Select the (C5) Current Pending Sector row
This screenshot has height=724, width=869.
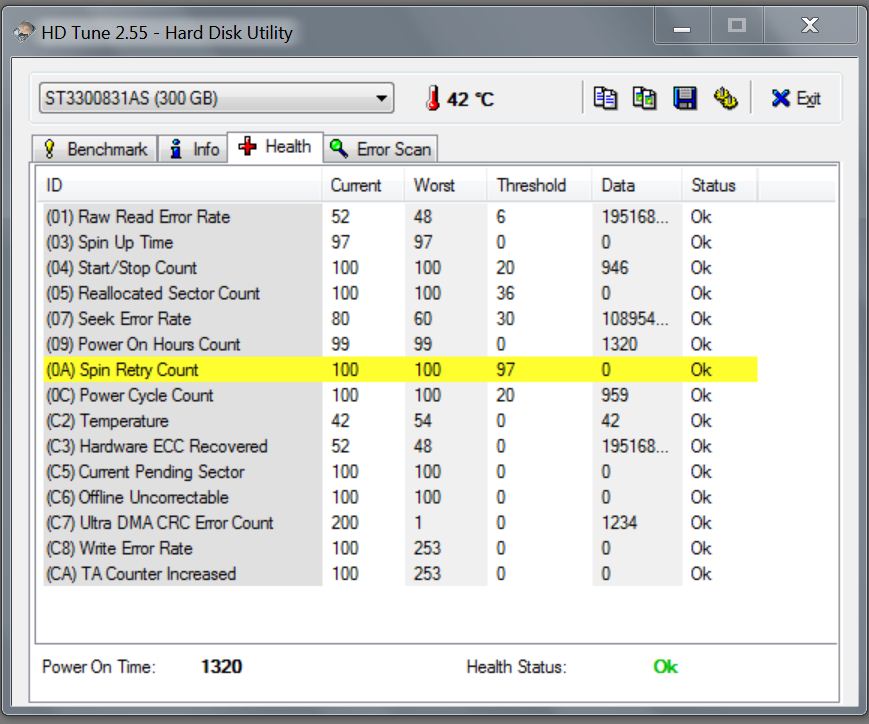[400, 472]
